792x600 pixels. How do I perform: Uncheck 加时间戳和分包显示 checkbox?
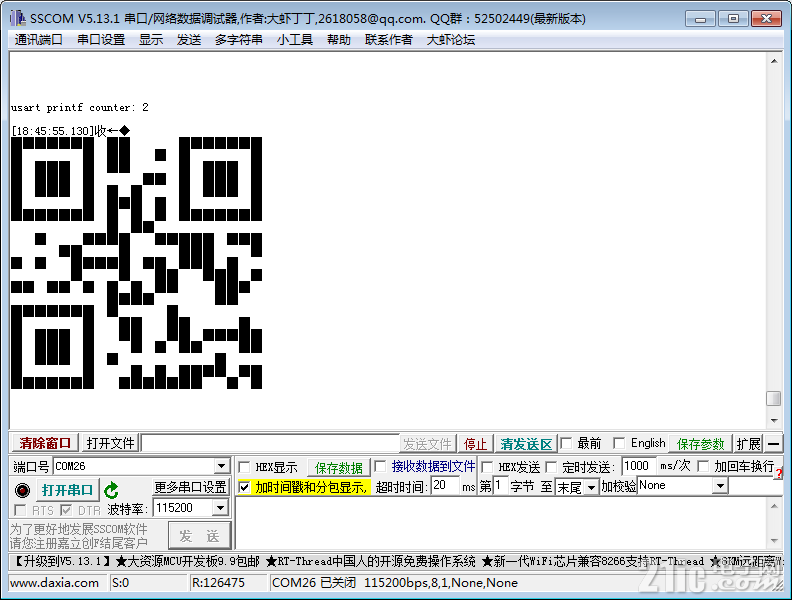244,487
